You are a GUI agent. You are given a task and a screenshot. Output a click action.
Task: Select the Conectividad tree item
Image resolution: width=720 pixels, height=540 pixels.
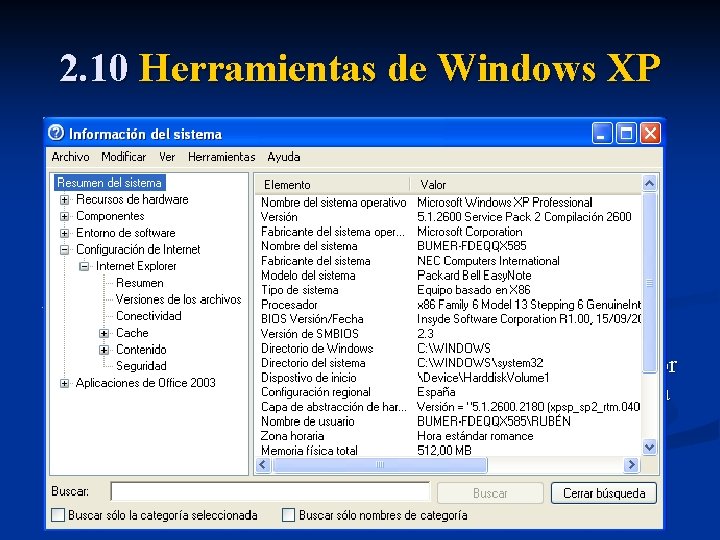tap(149, 316)
